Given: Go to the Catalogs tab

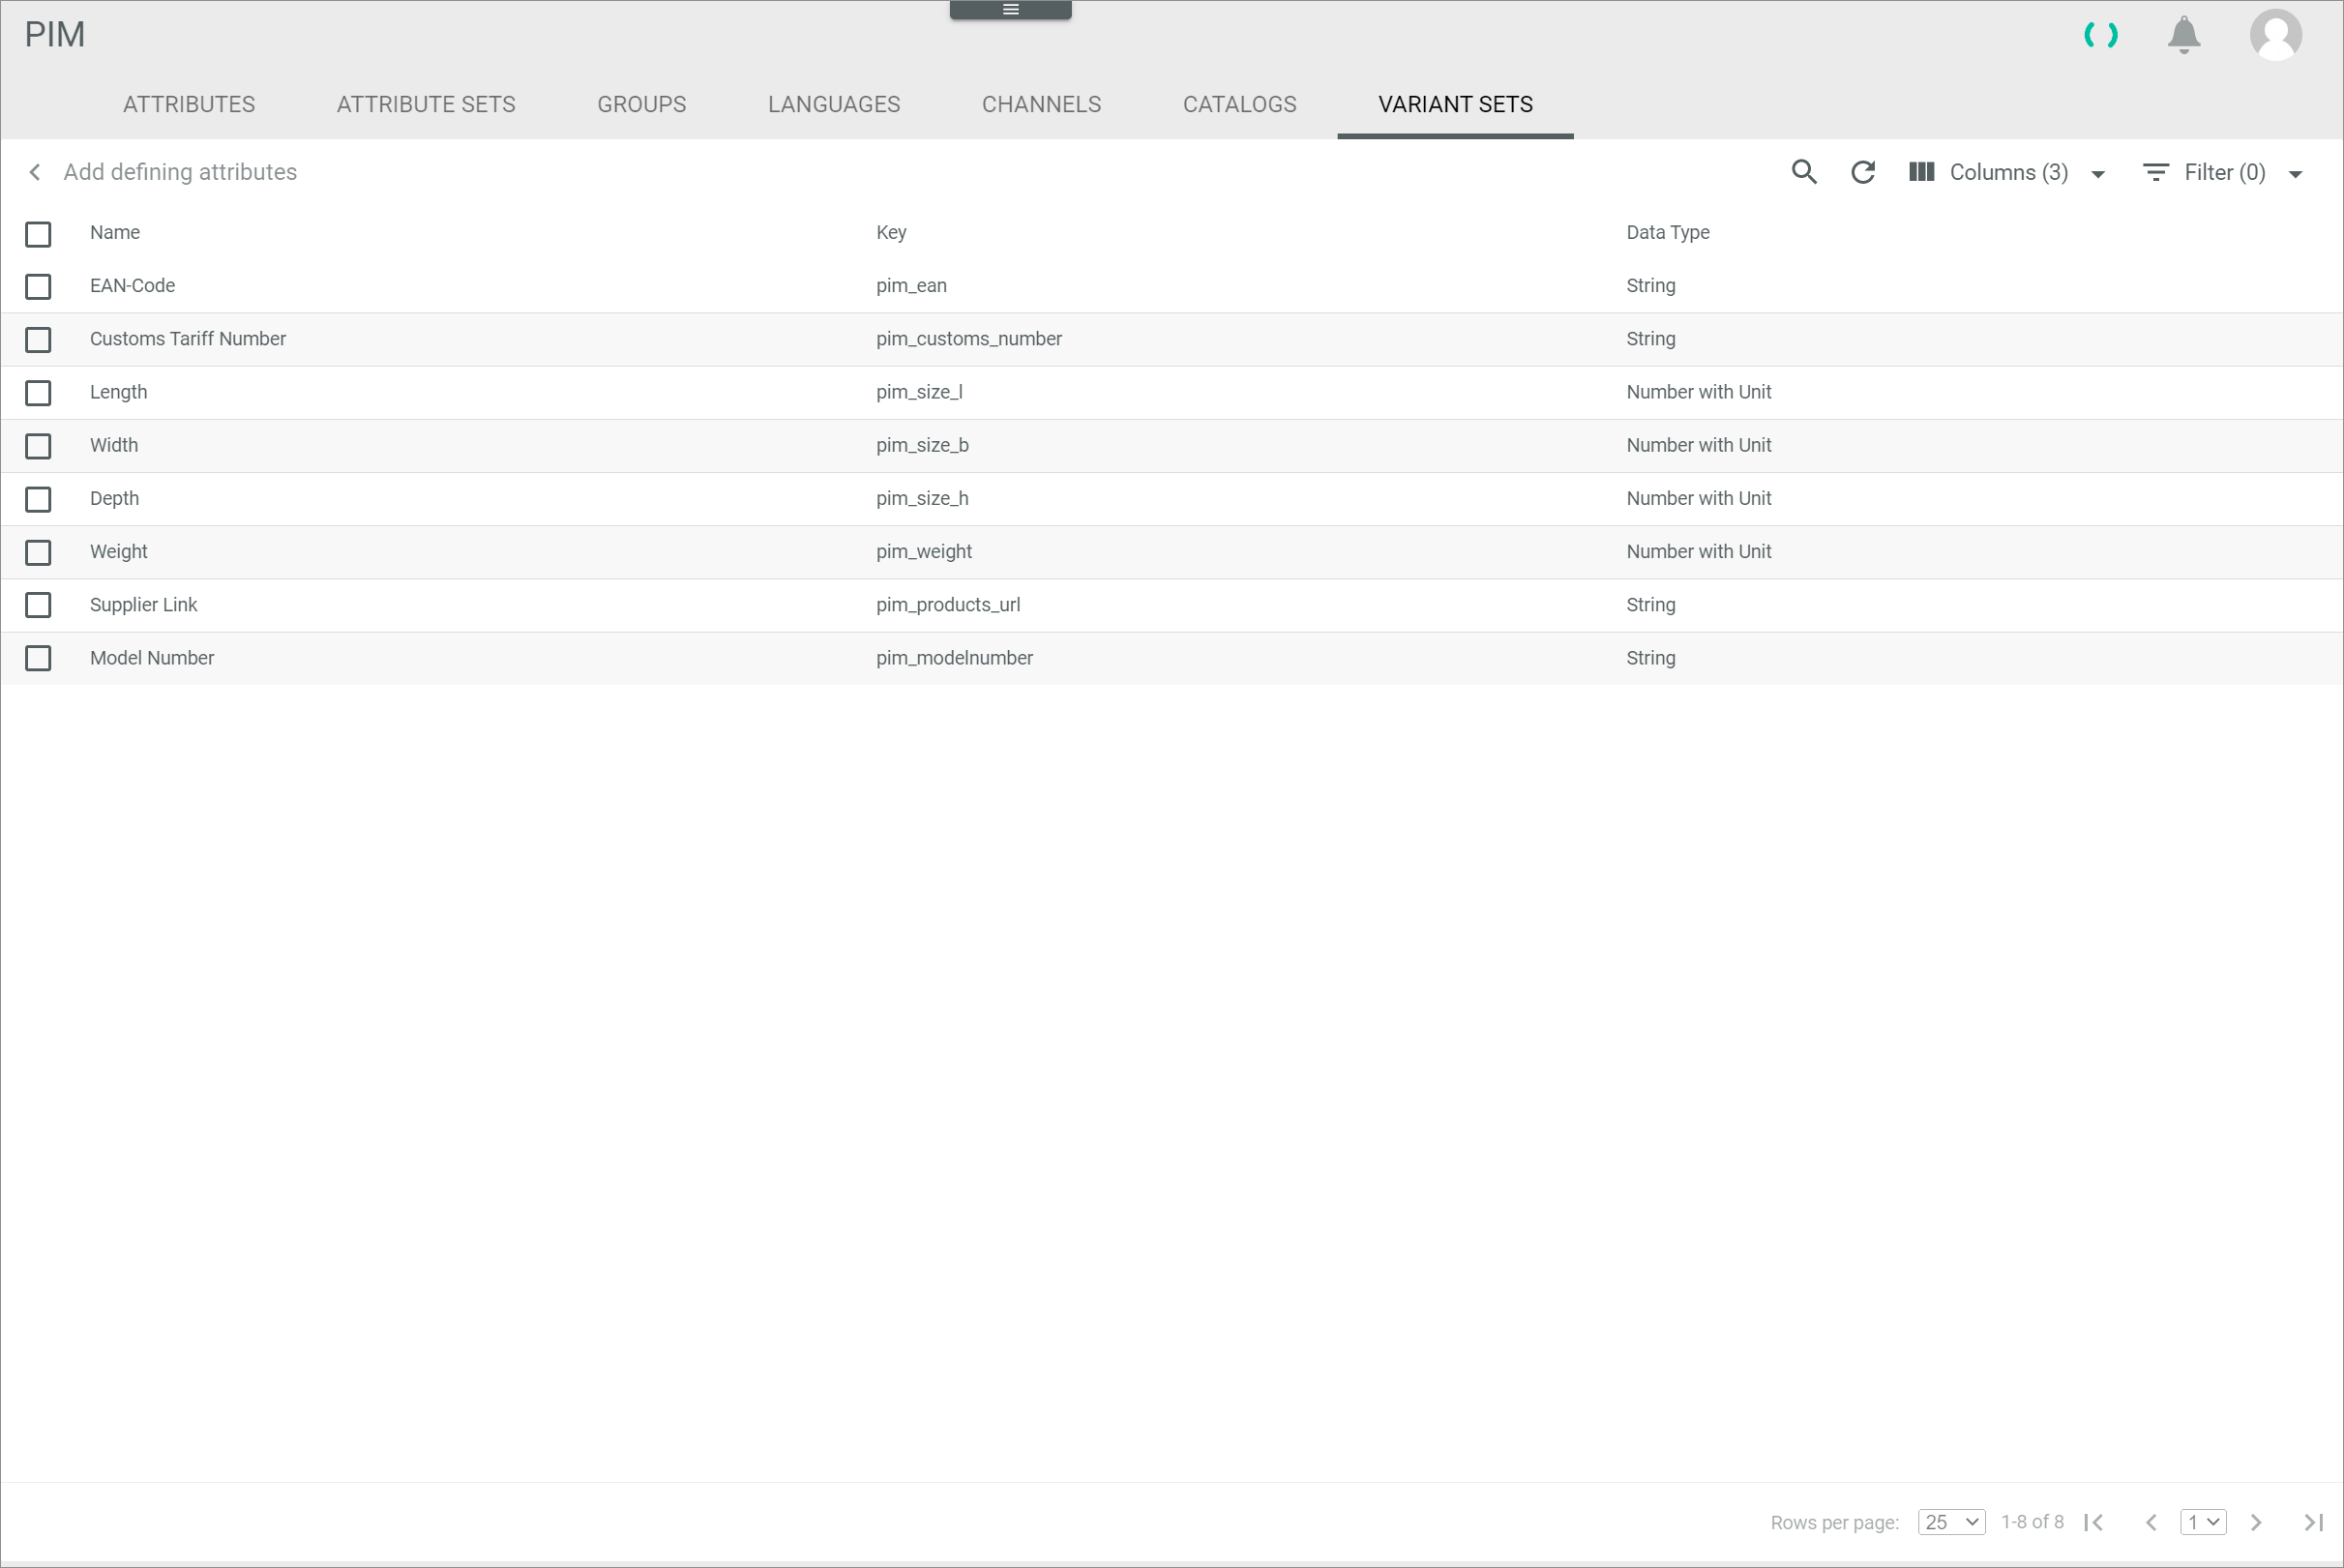Looking at the screenshot, I should click(x=1239, y=104).
